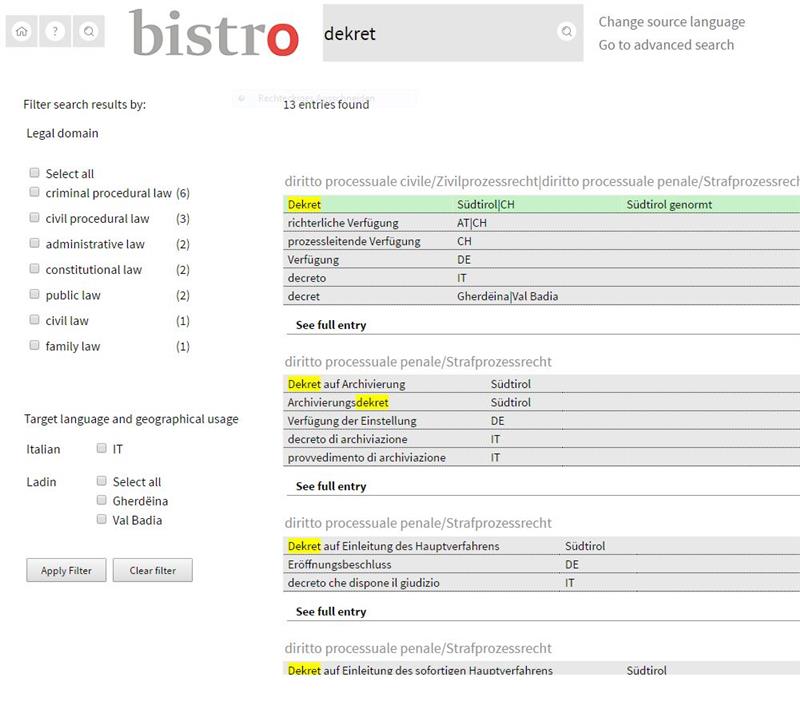The width and height of the screenshot is (800, 712).
Task: Check the Italian IT checkbox
Action: (102, 449)
